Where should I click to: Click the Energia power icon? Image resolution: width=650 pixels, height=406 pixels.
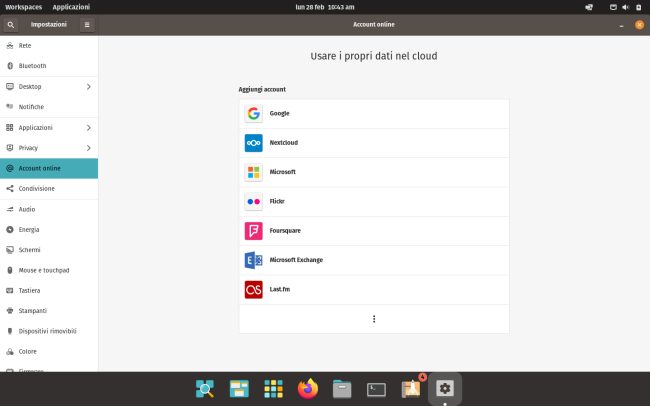coord(10,229)
